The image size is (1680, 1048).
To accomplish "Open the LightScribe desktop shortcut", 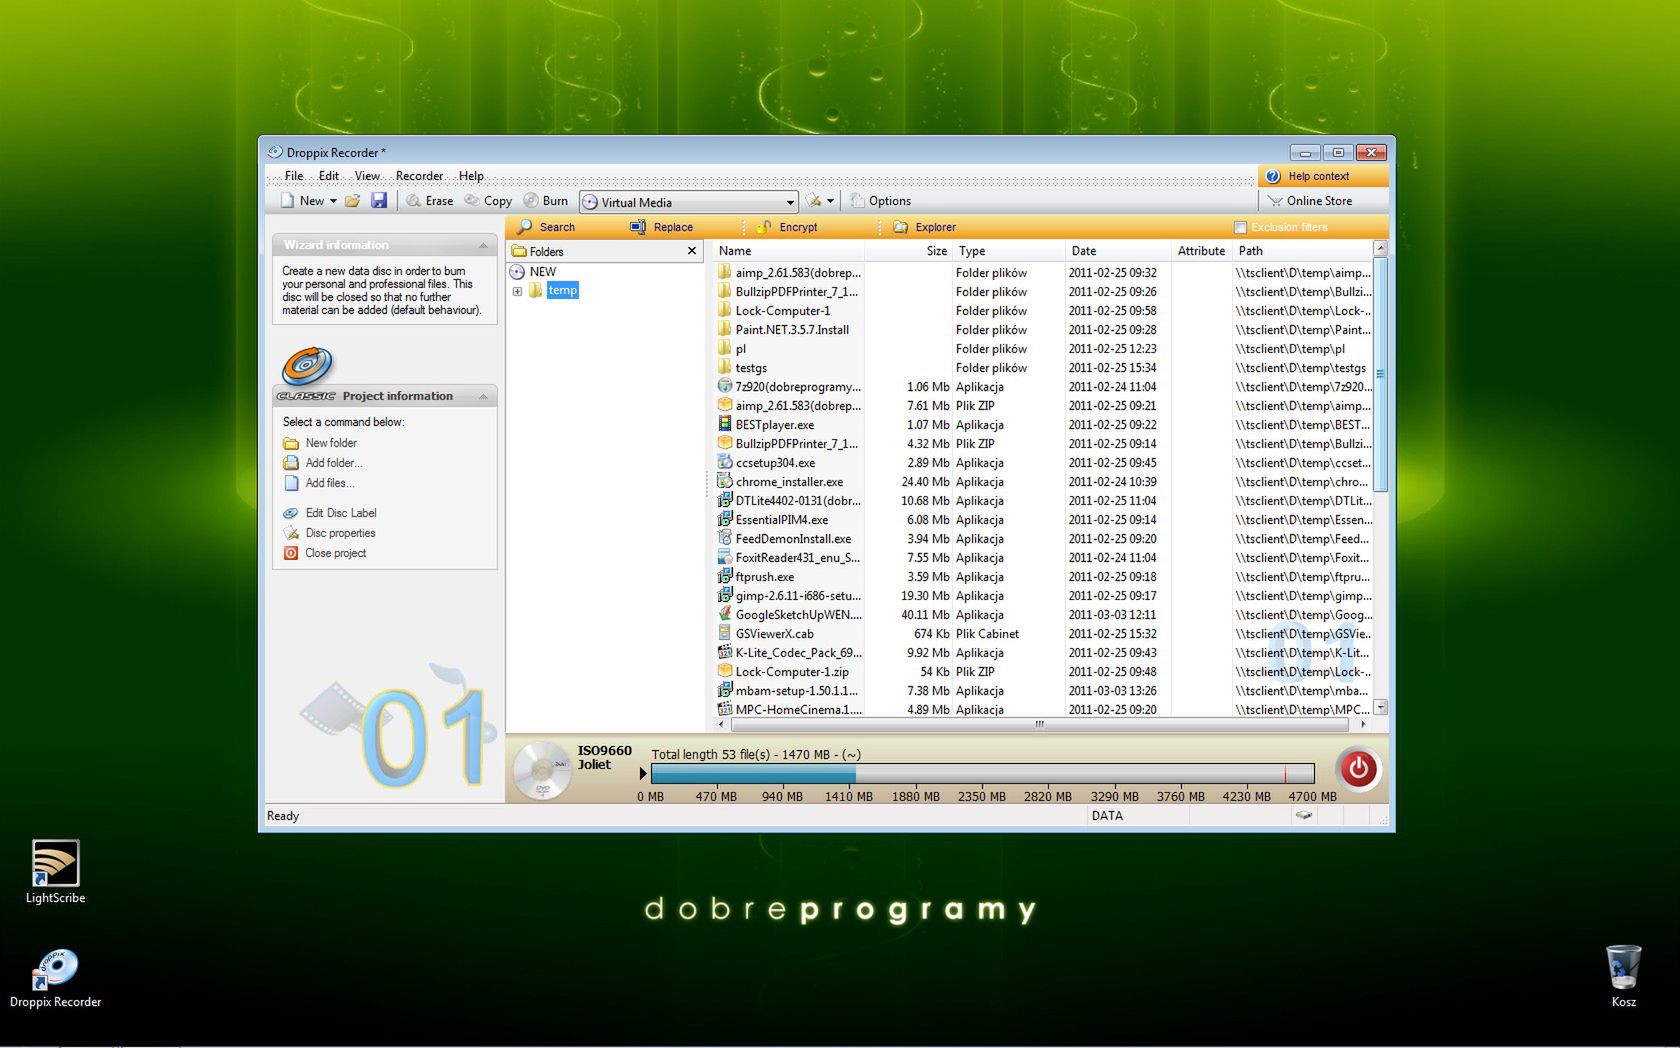I will coord(55,873).
